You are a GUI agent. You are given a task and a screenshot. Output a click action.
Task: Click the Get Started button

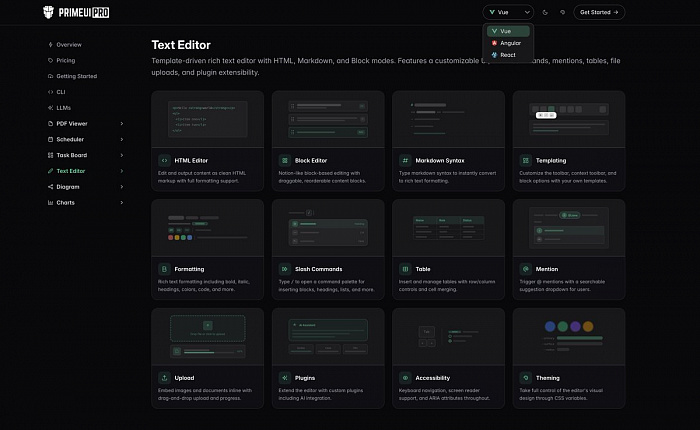pos(599,13)
